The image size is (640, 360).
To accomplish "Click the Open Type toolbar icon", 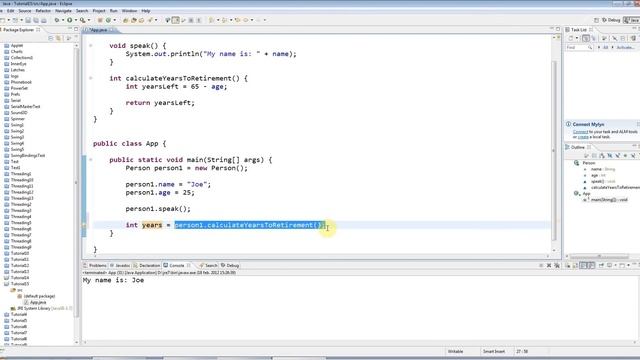I will [x=125, y=20].
